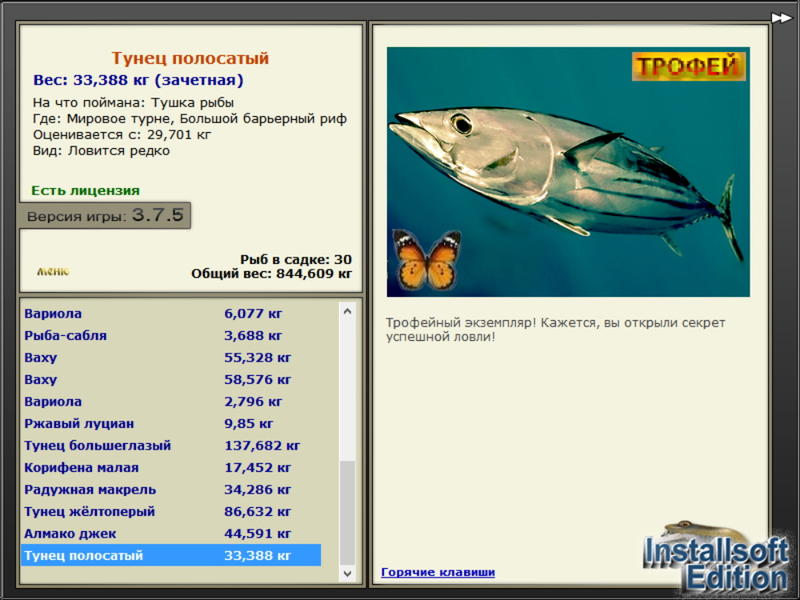This screenshot has width=800, height=600.
Task: Select Тунец большеглазый row
Action: tap(171, 445)
